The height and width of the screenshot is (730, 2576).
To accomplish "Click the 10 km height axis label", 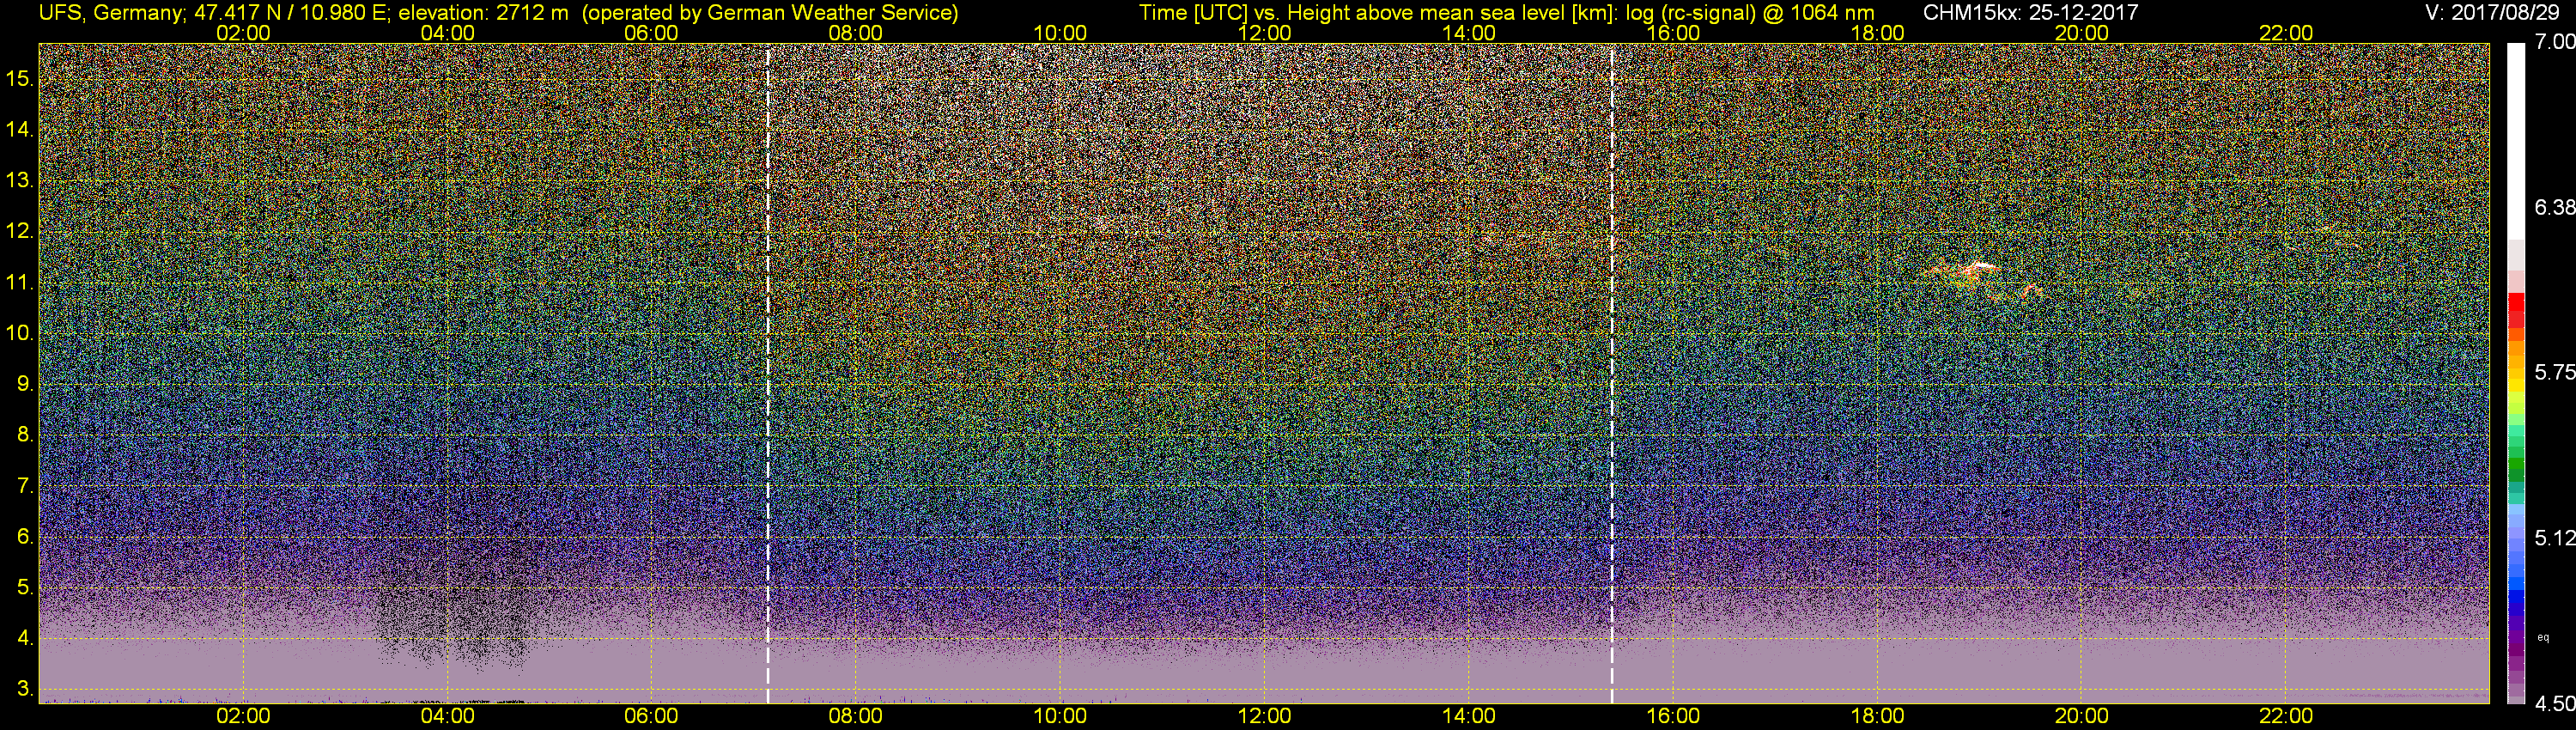I will (20, 333).
